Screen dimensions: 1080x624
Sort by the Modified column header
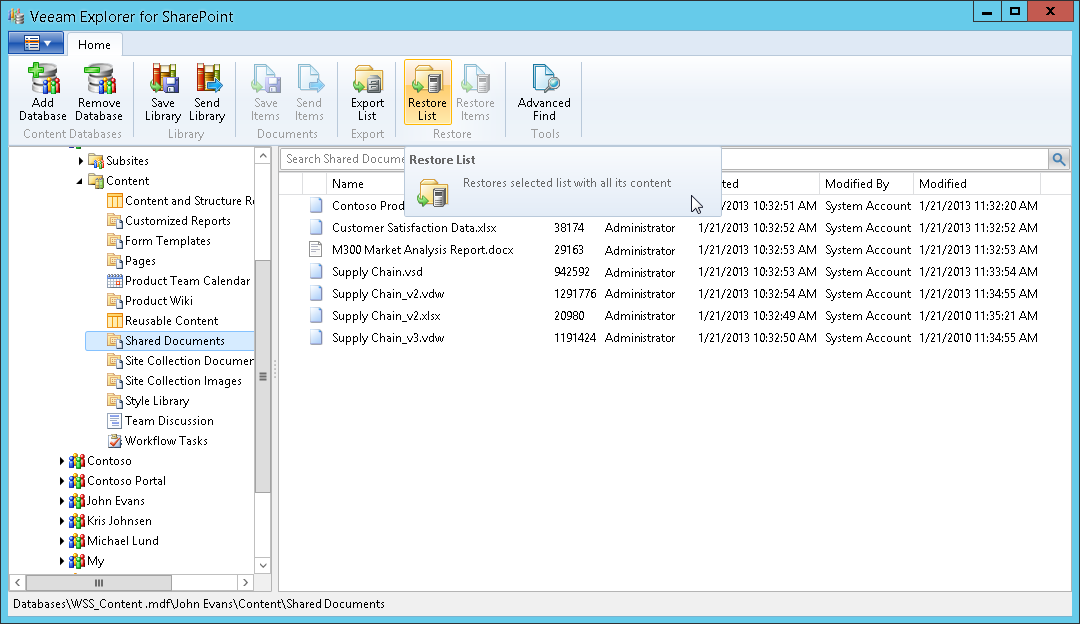[x=977, y=184]
